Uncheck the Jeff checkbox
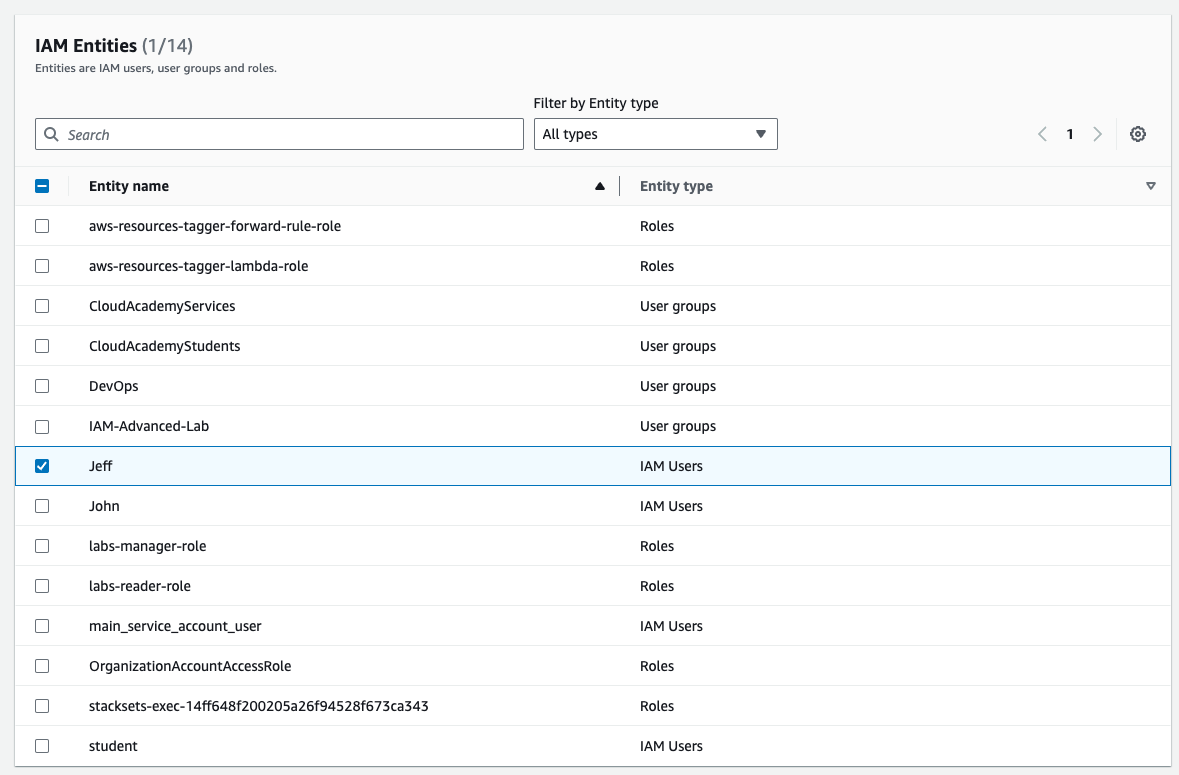1179x775 pixels. click(42, 466)
